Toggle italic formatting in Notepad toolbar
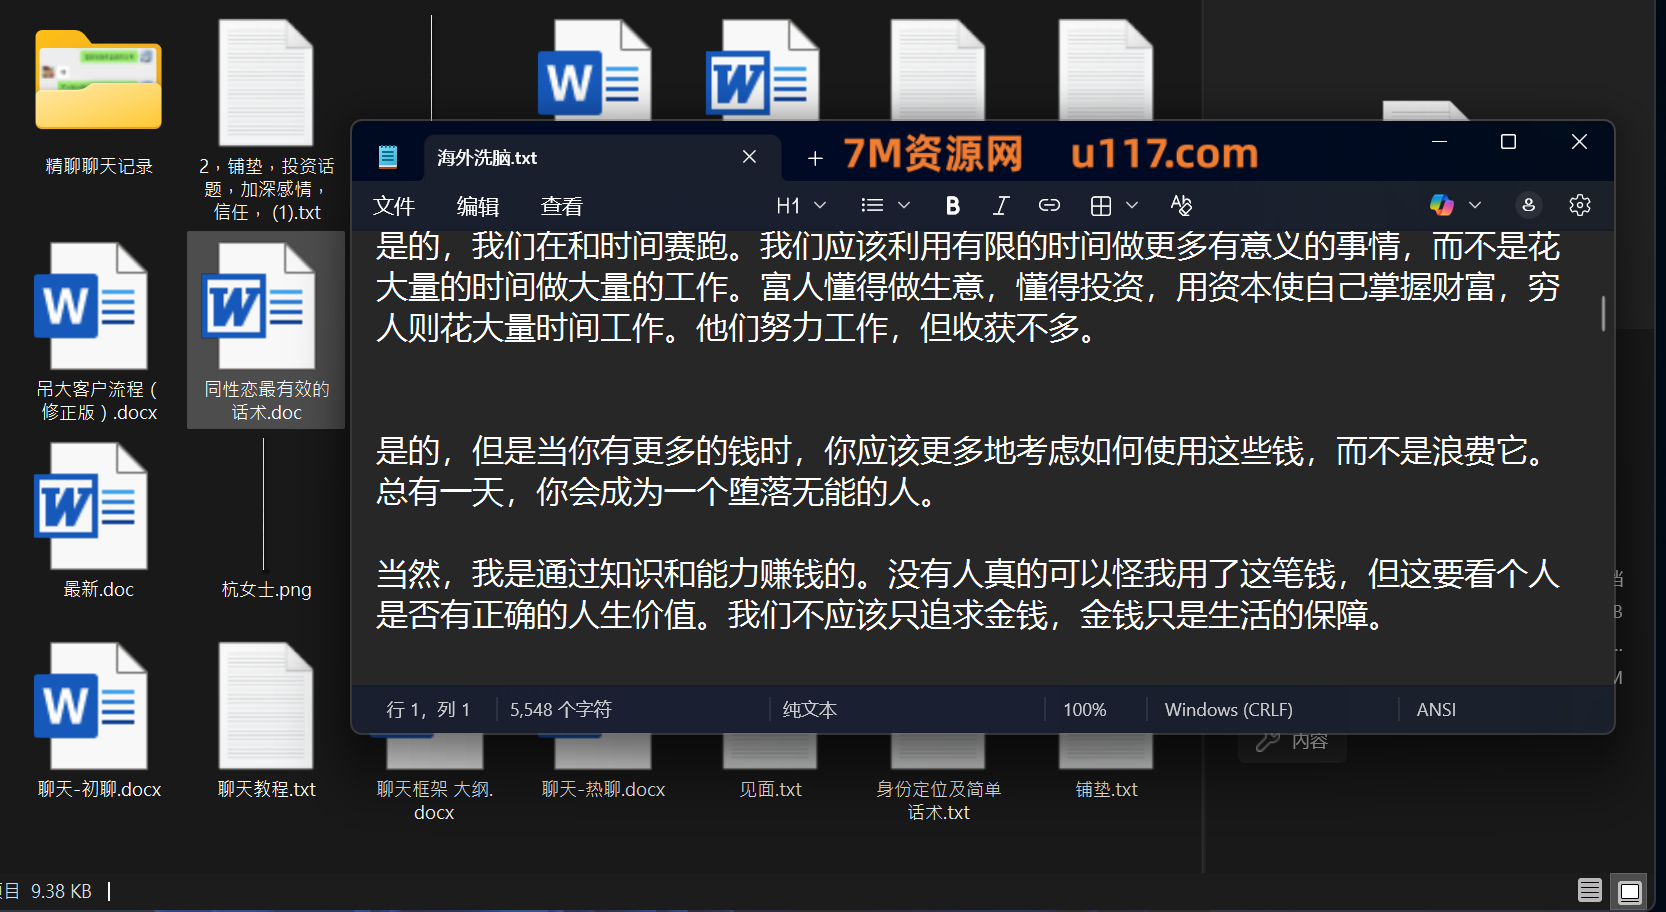 click(x=1000, y=206)
